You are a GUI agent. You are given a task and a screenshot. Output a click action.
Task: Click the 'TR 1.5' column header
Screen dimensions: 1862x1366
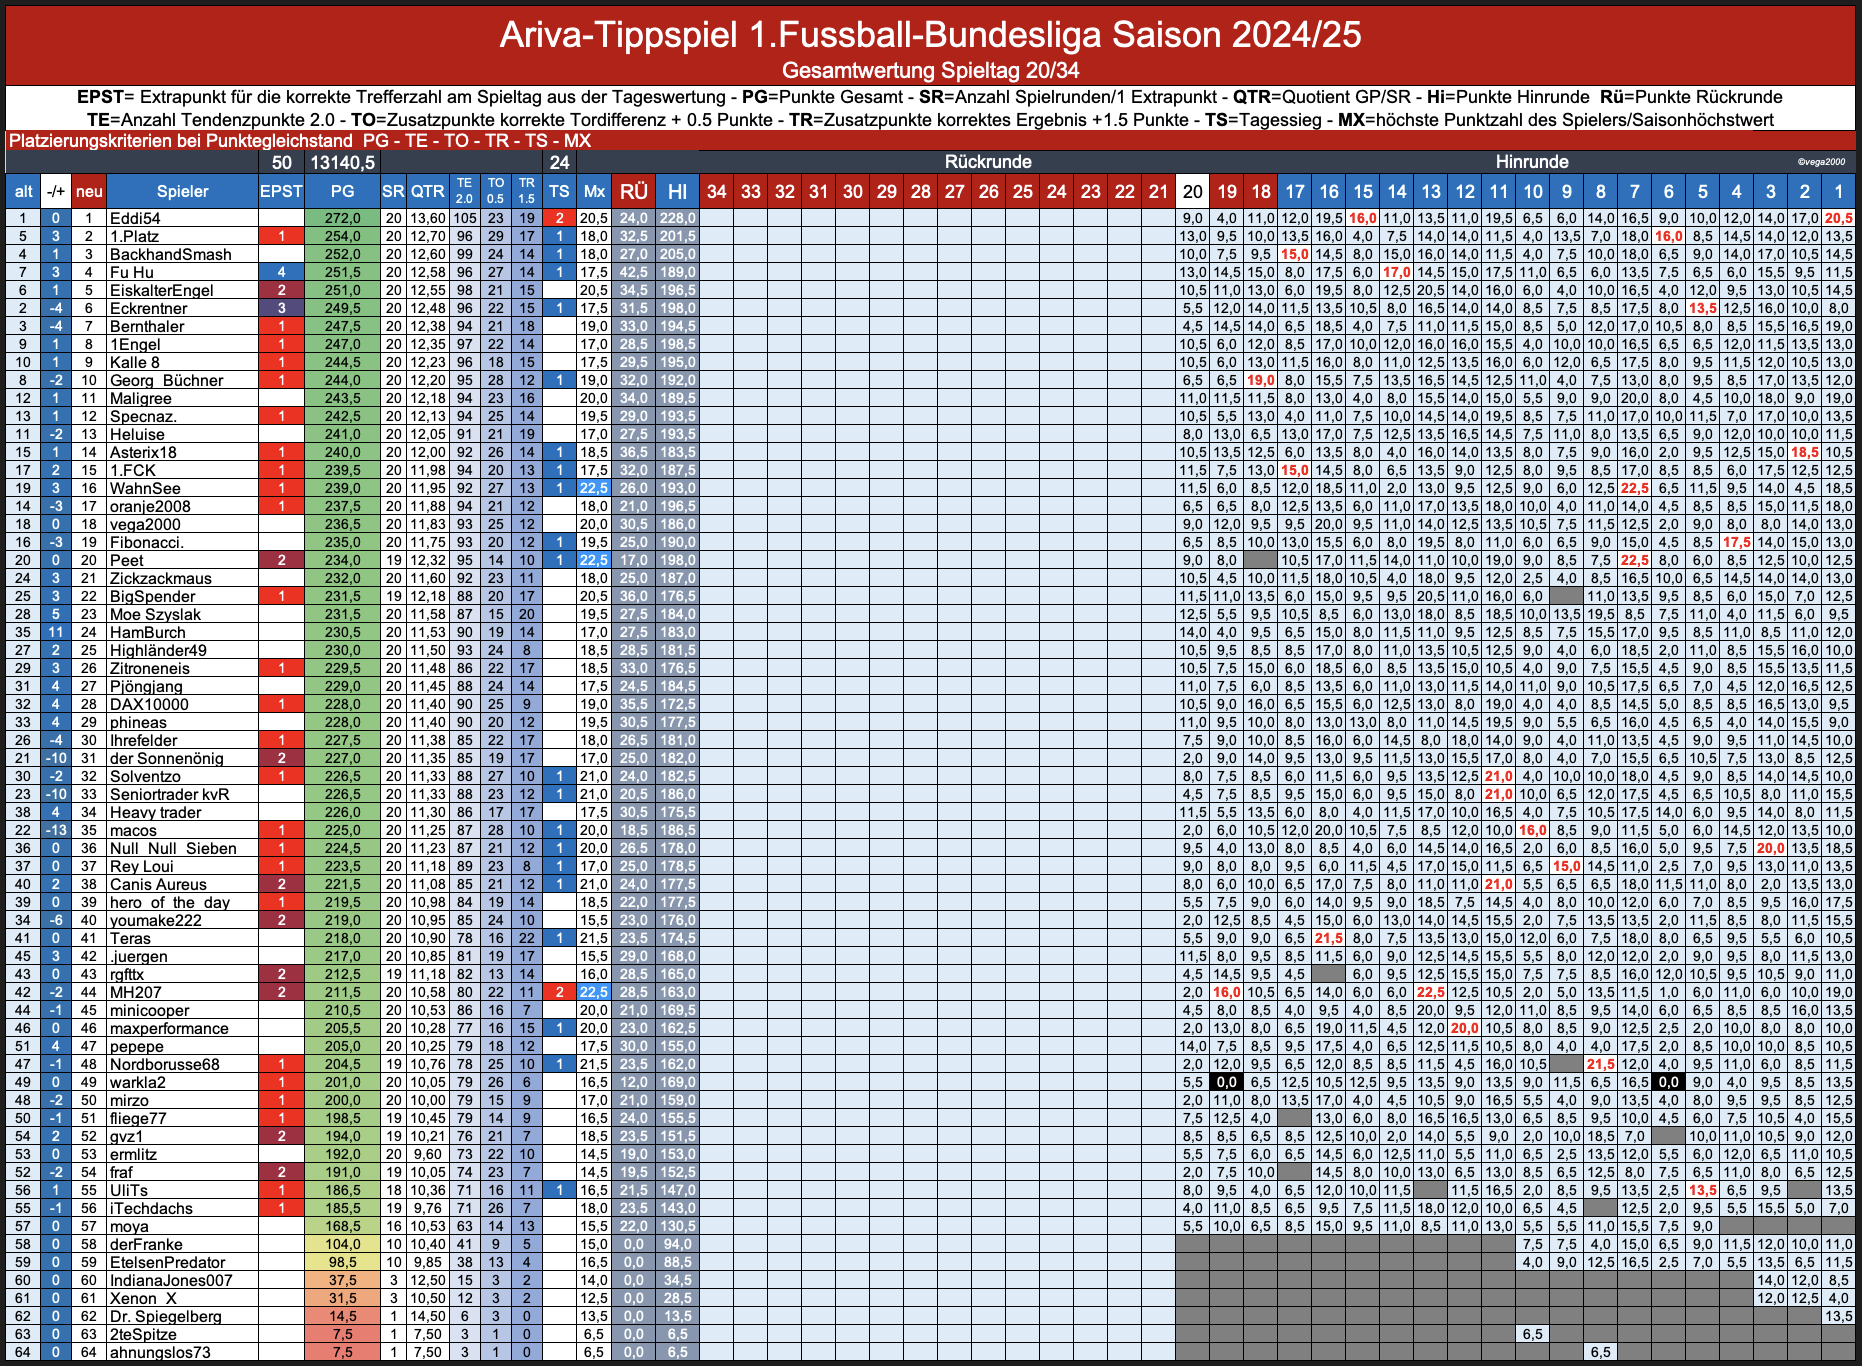(527, 191)
